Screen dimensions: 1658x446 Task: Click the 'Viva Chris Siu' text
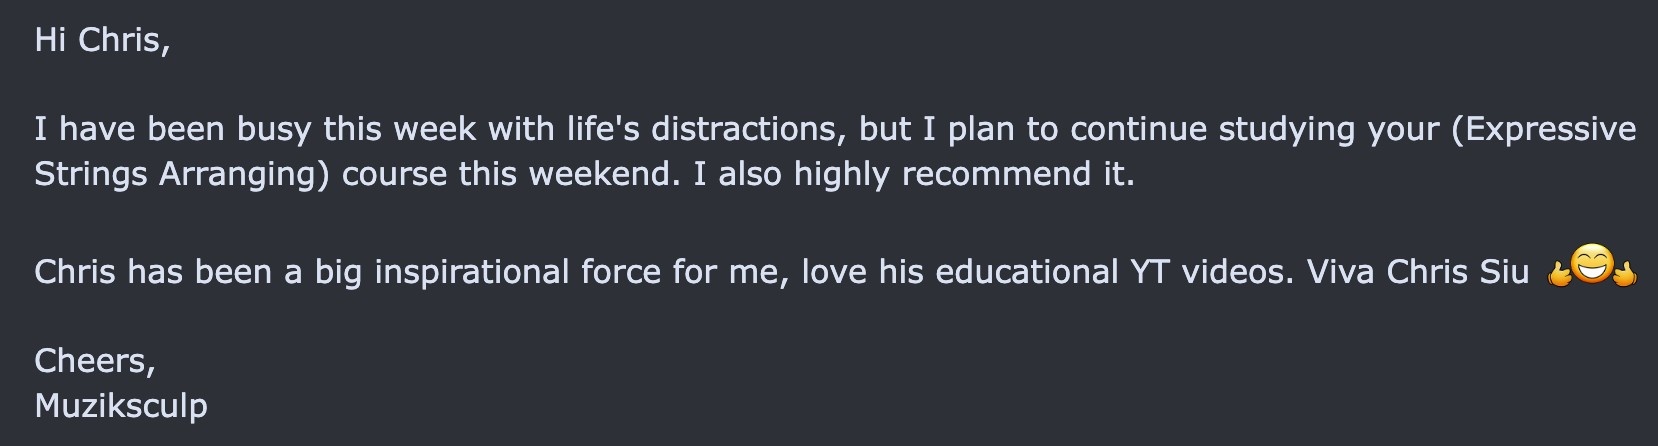(x=1417, y=272)
